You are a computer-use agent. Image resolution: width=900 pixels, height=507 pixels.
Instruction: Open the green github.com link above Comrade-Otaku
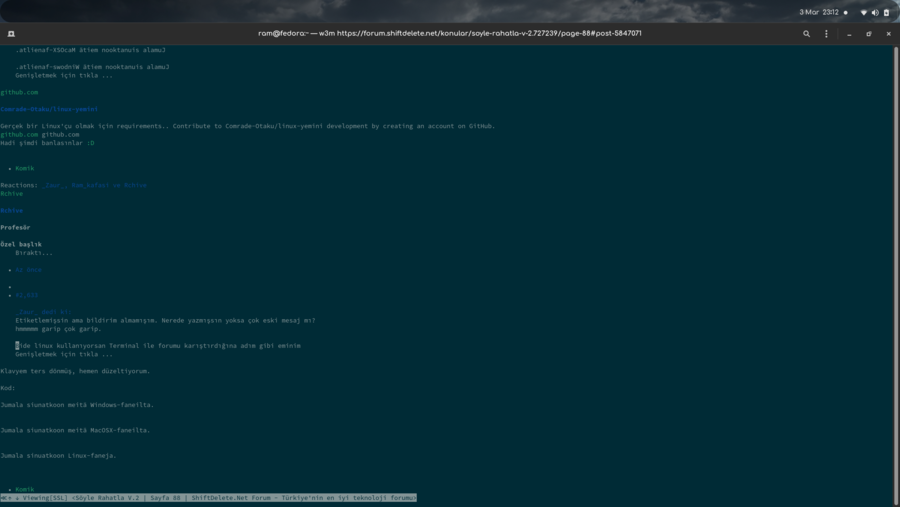19,92
